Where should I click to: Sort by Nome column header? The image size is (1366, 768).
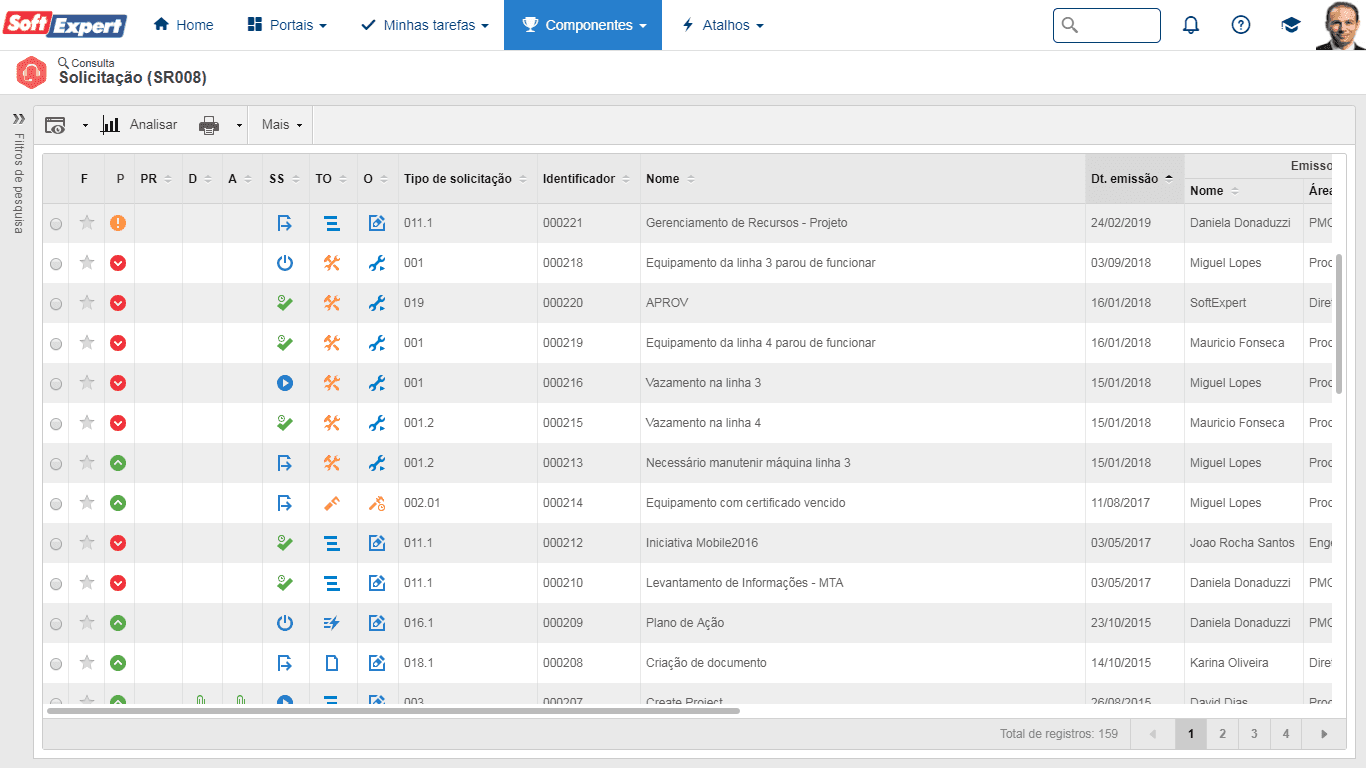(862, 179)
